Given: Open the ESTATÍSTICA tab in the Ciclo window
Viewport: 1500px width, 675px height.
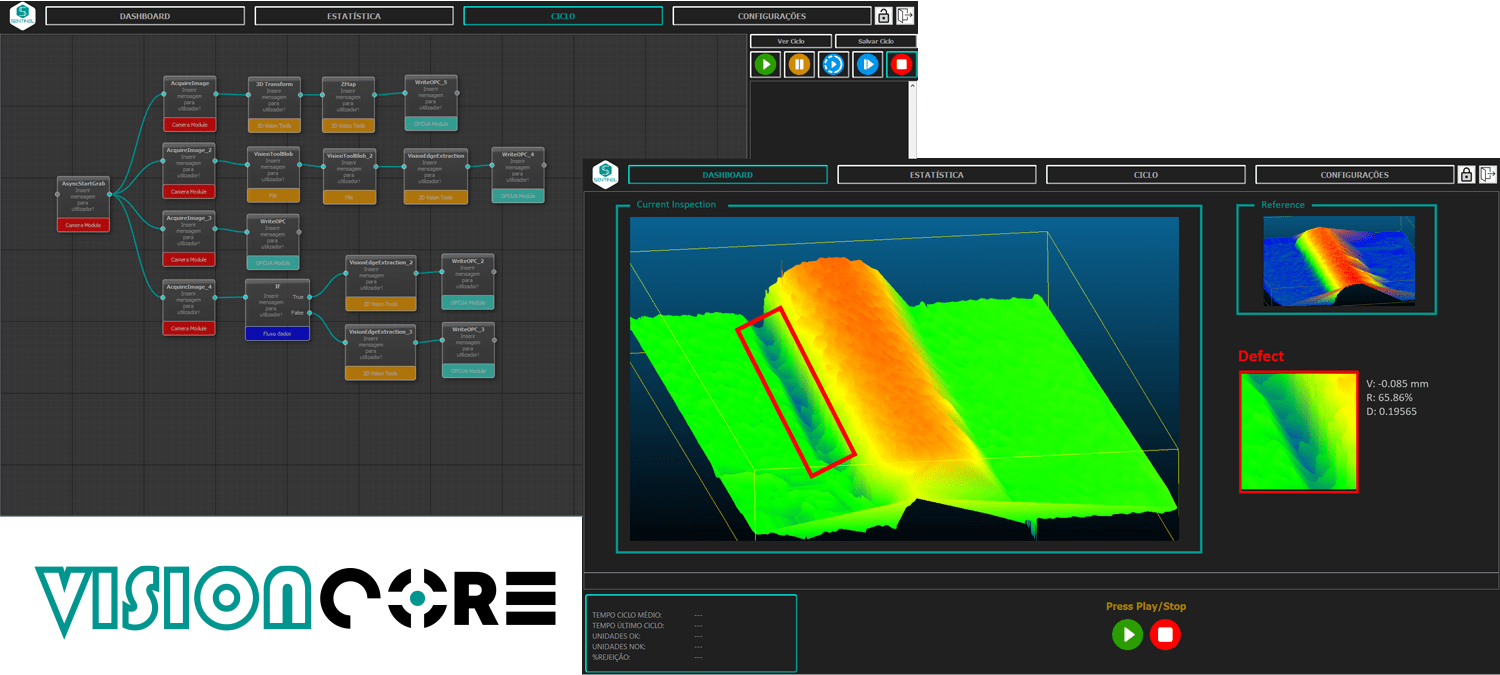Looking at the screenshot, I should (354, 16).
